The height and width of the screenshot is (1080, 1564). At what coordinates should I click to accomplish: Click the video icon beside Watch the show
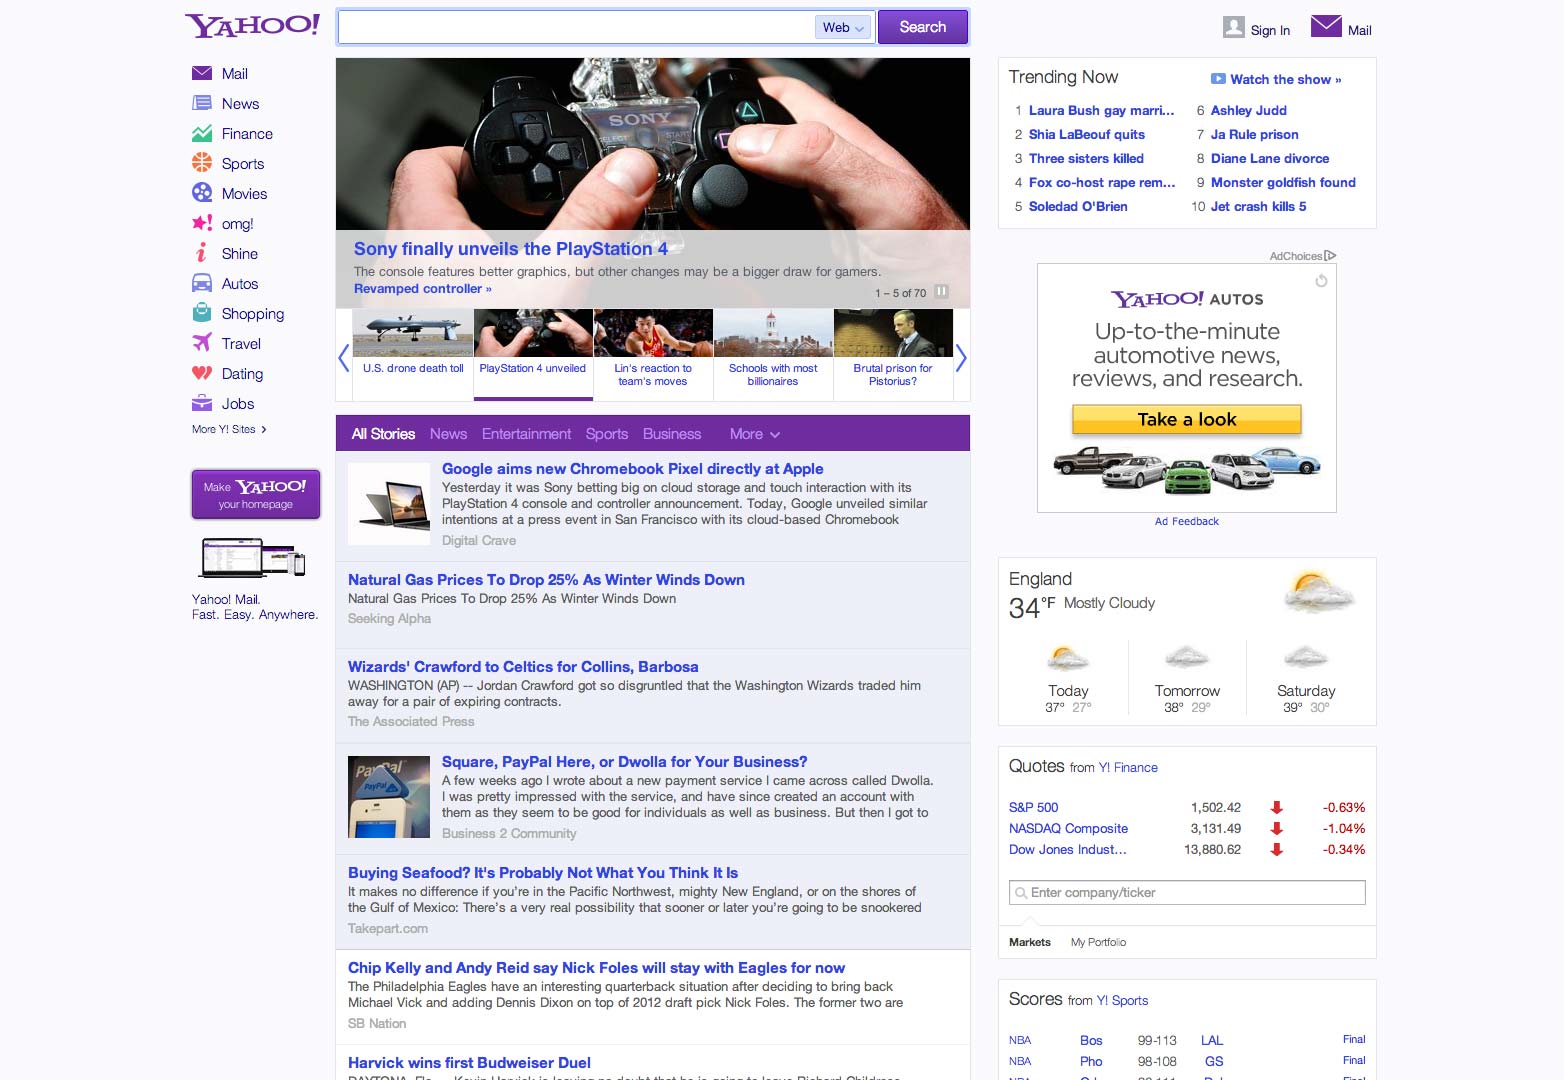coord(1218,79)
